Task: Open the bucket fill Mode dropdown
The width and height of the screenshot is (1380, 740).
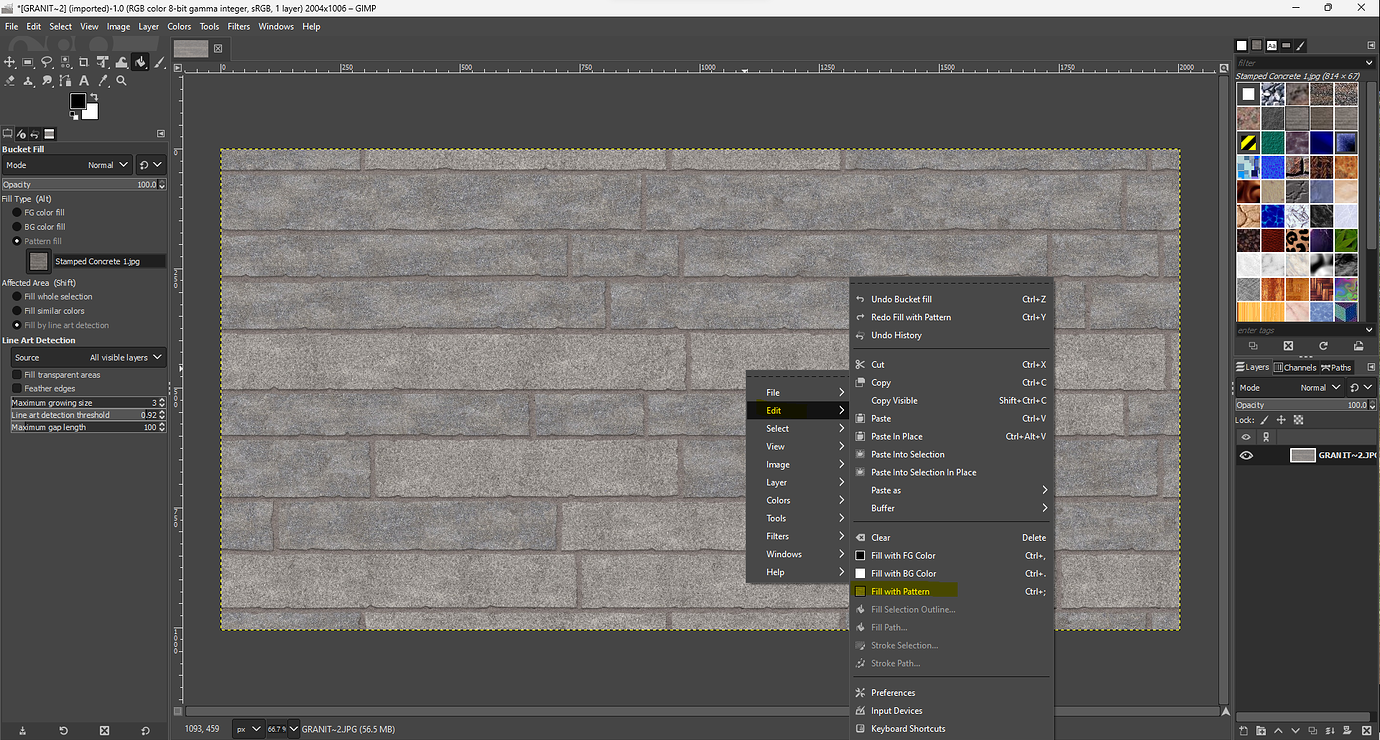Action: [x=67, y=165]
